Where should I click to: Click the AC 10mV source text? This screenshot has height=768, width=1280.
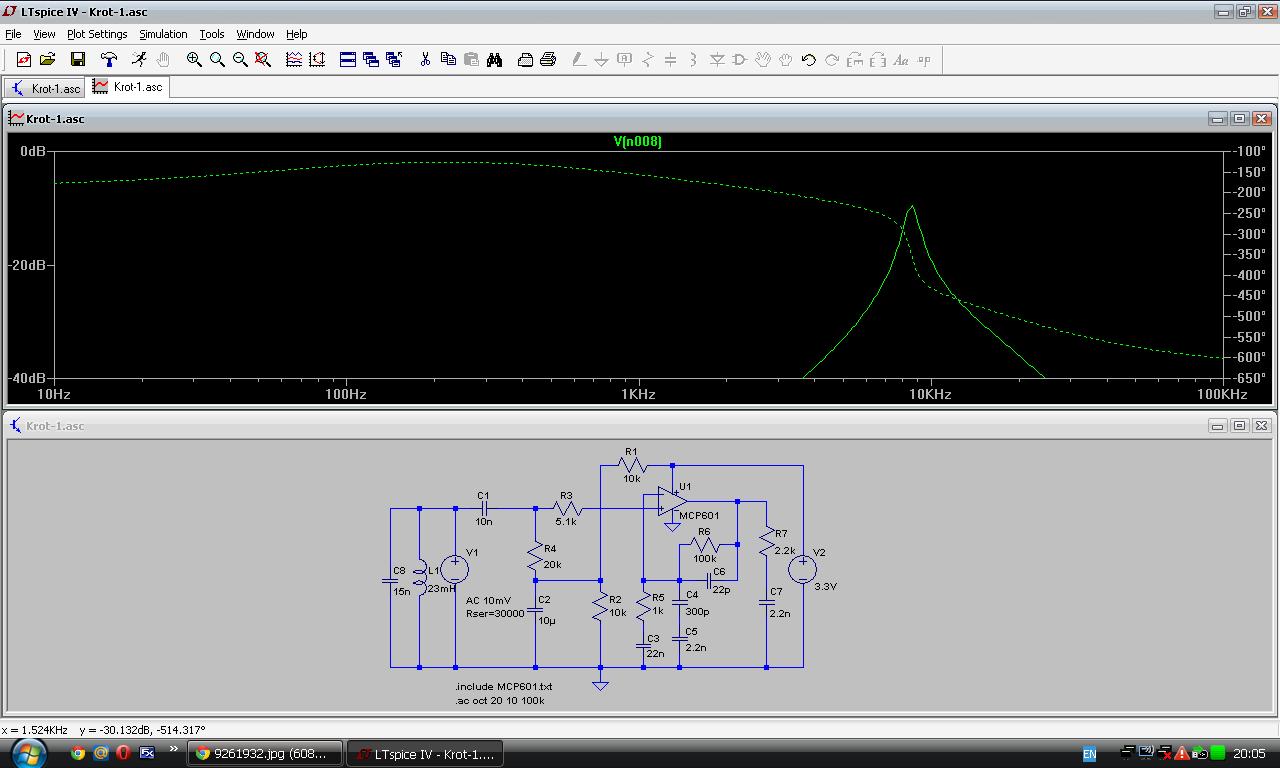click(x=488, y=600)
